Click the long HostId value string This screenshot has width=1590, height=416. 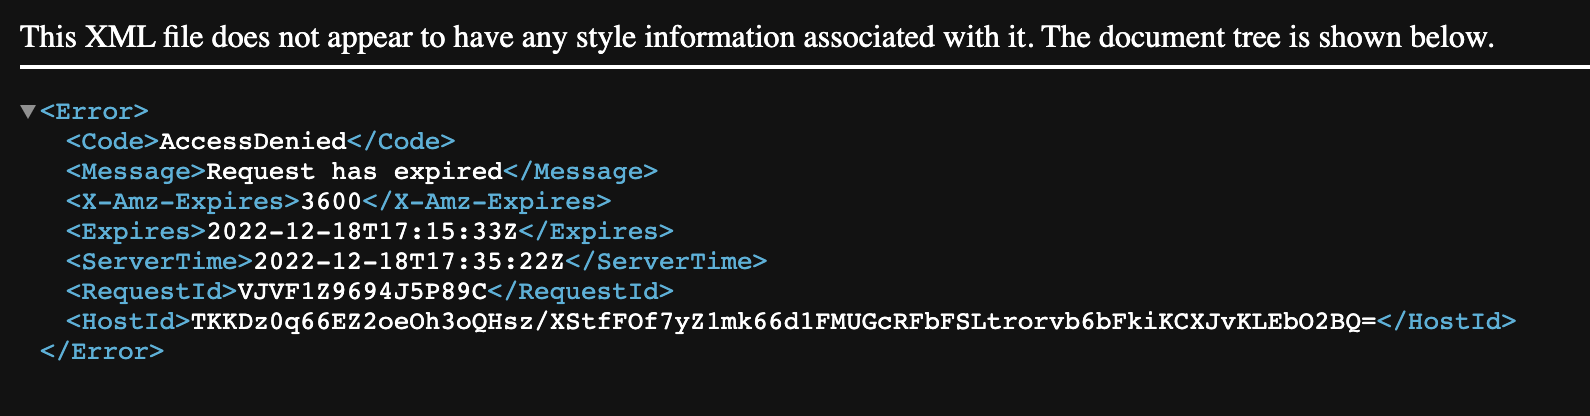784,322
